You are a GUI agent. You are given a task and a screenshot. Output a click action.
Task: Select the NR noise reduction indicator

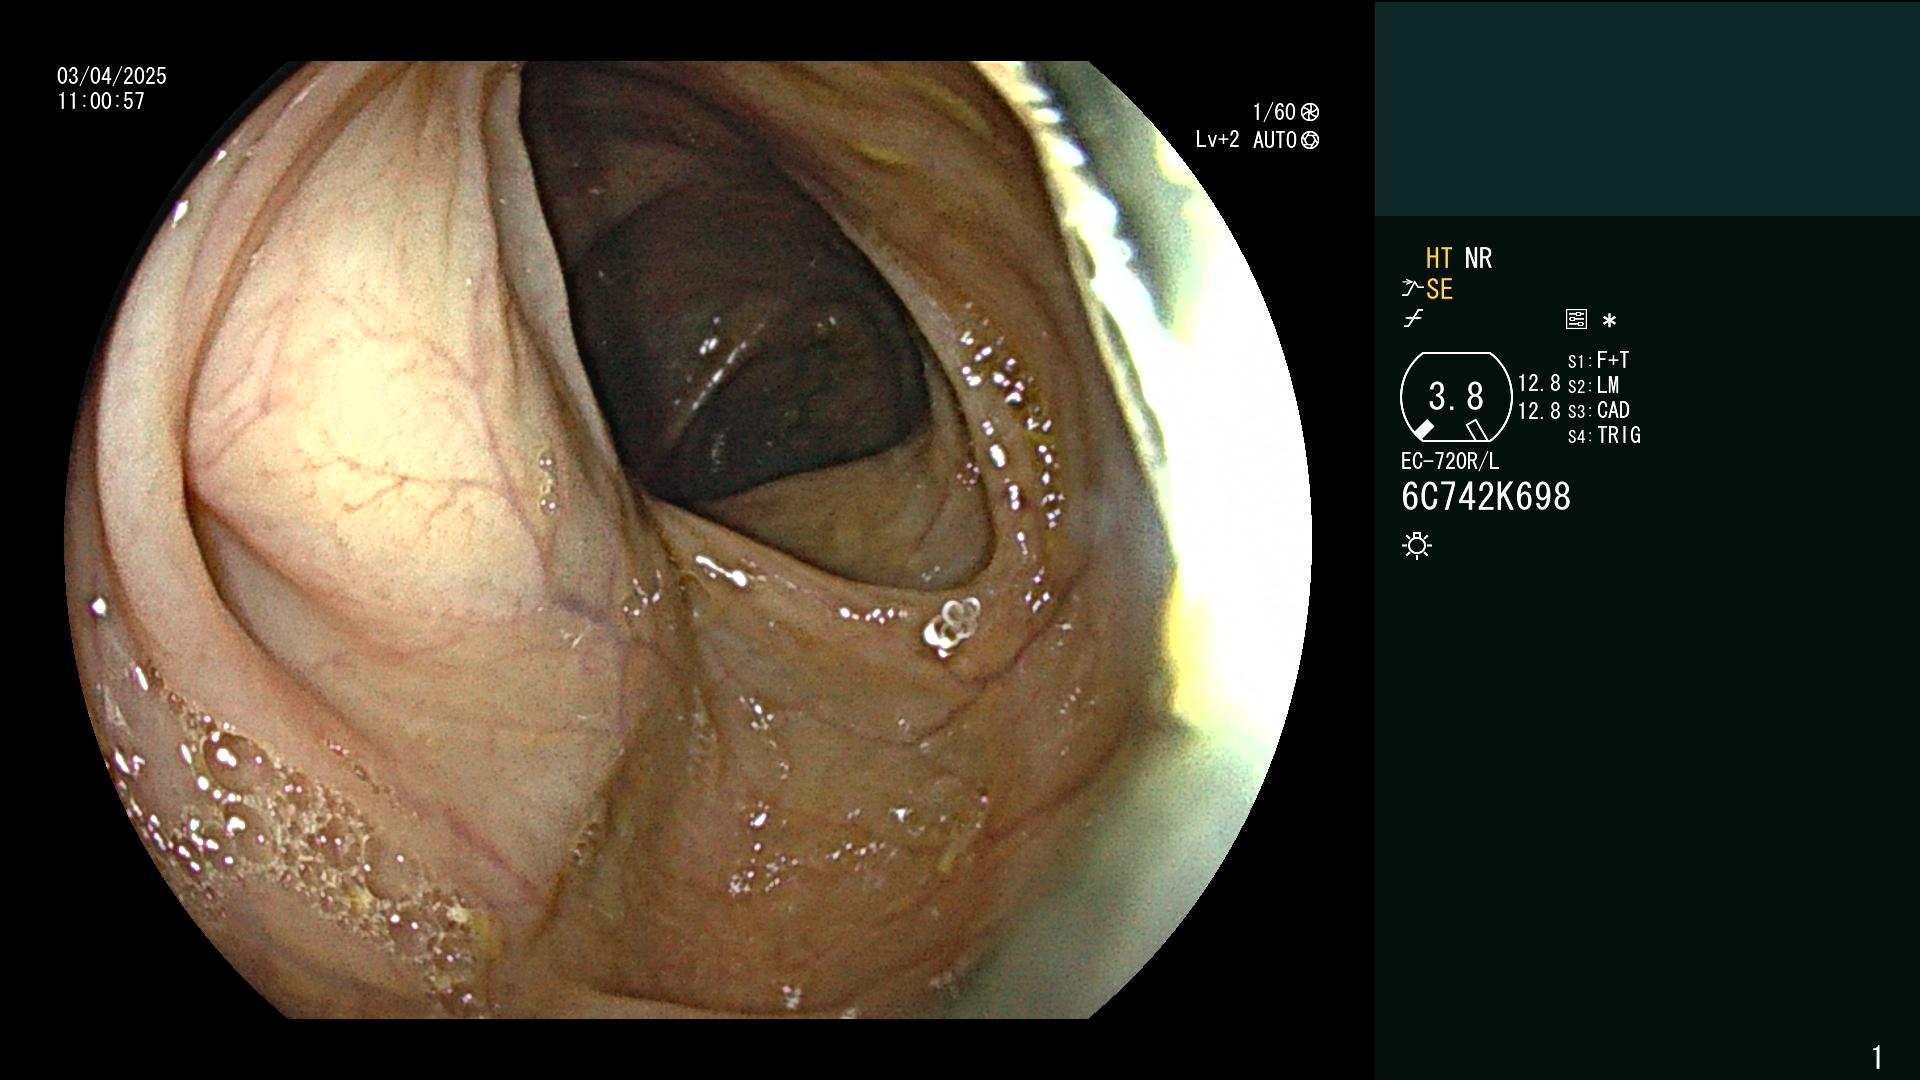coord(1478,258)
